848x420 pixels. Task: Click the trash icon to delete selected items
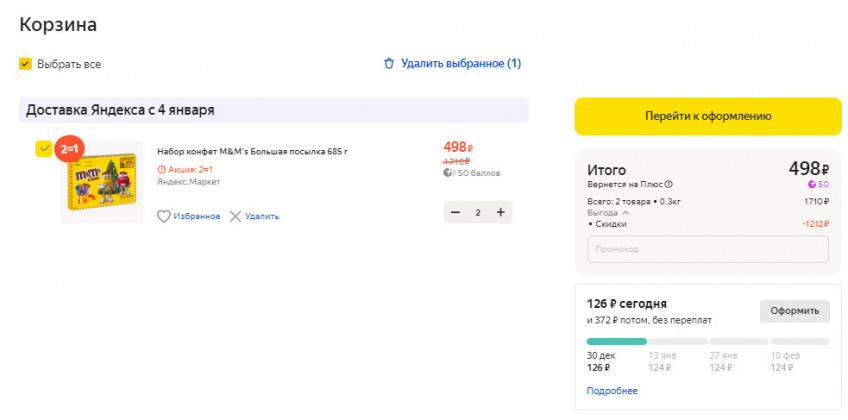(x=389, y=64)
